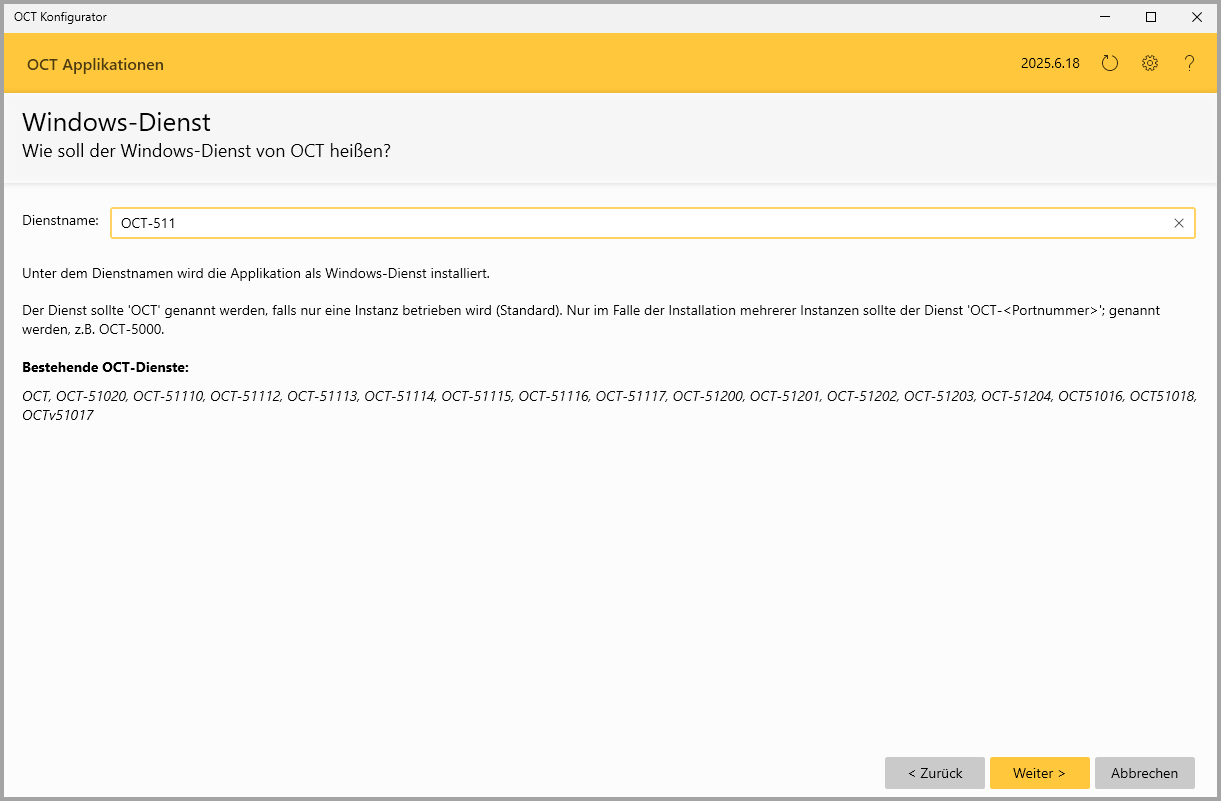Click the OCT Applikationen header title
The image size is (1221, 801).
[x=95, y=65]
